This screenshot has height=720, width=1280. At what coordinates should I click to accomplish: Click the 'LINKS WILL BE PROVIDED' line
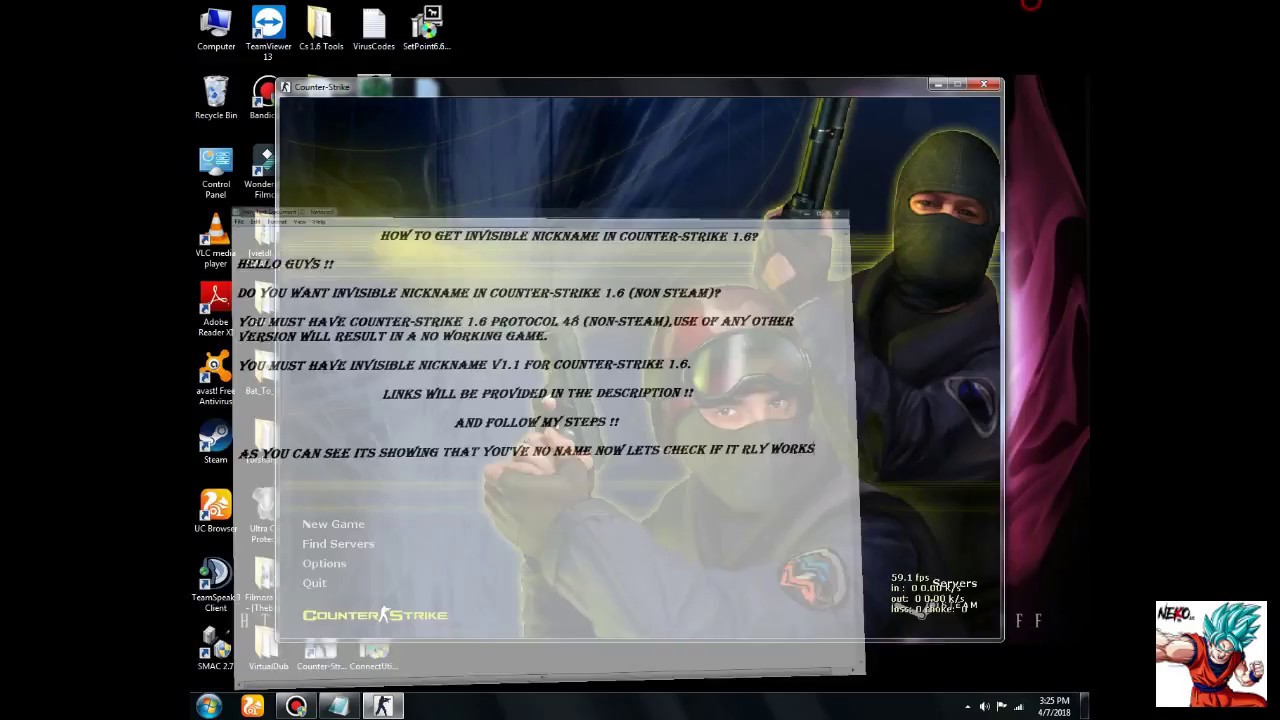tap(538, 393)
